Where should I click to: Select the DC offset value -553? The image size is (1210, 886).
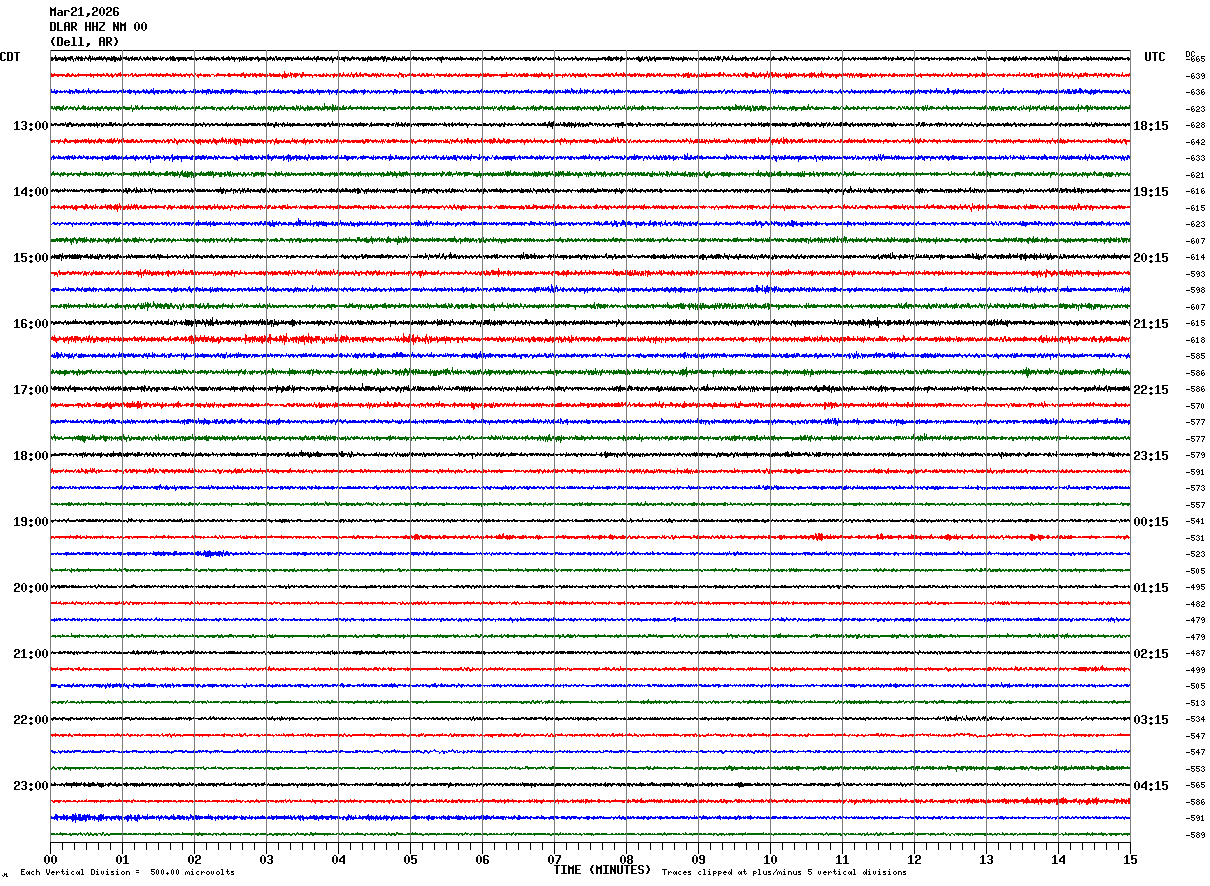[x=1195, y=769]
